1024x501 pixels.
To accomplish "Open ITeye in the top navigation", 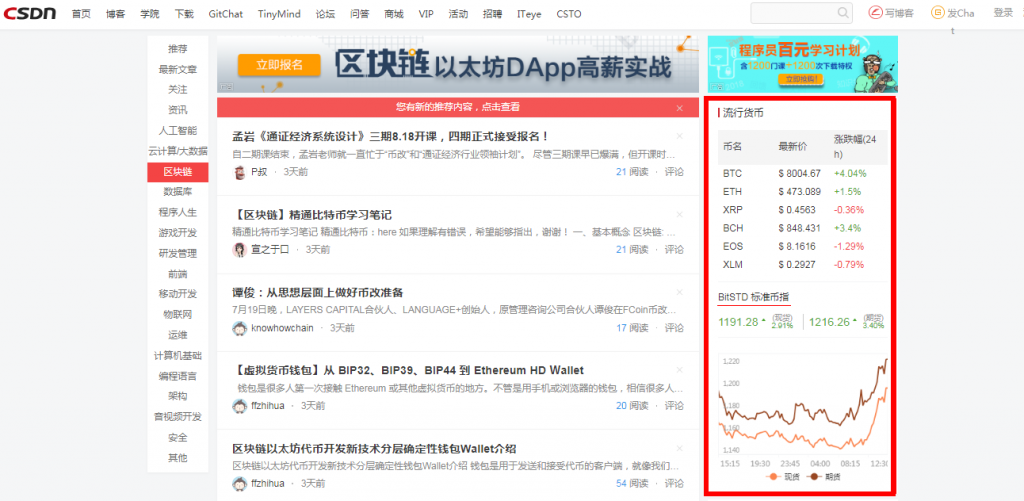I will (x=529, y=14).
